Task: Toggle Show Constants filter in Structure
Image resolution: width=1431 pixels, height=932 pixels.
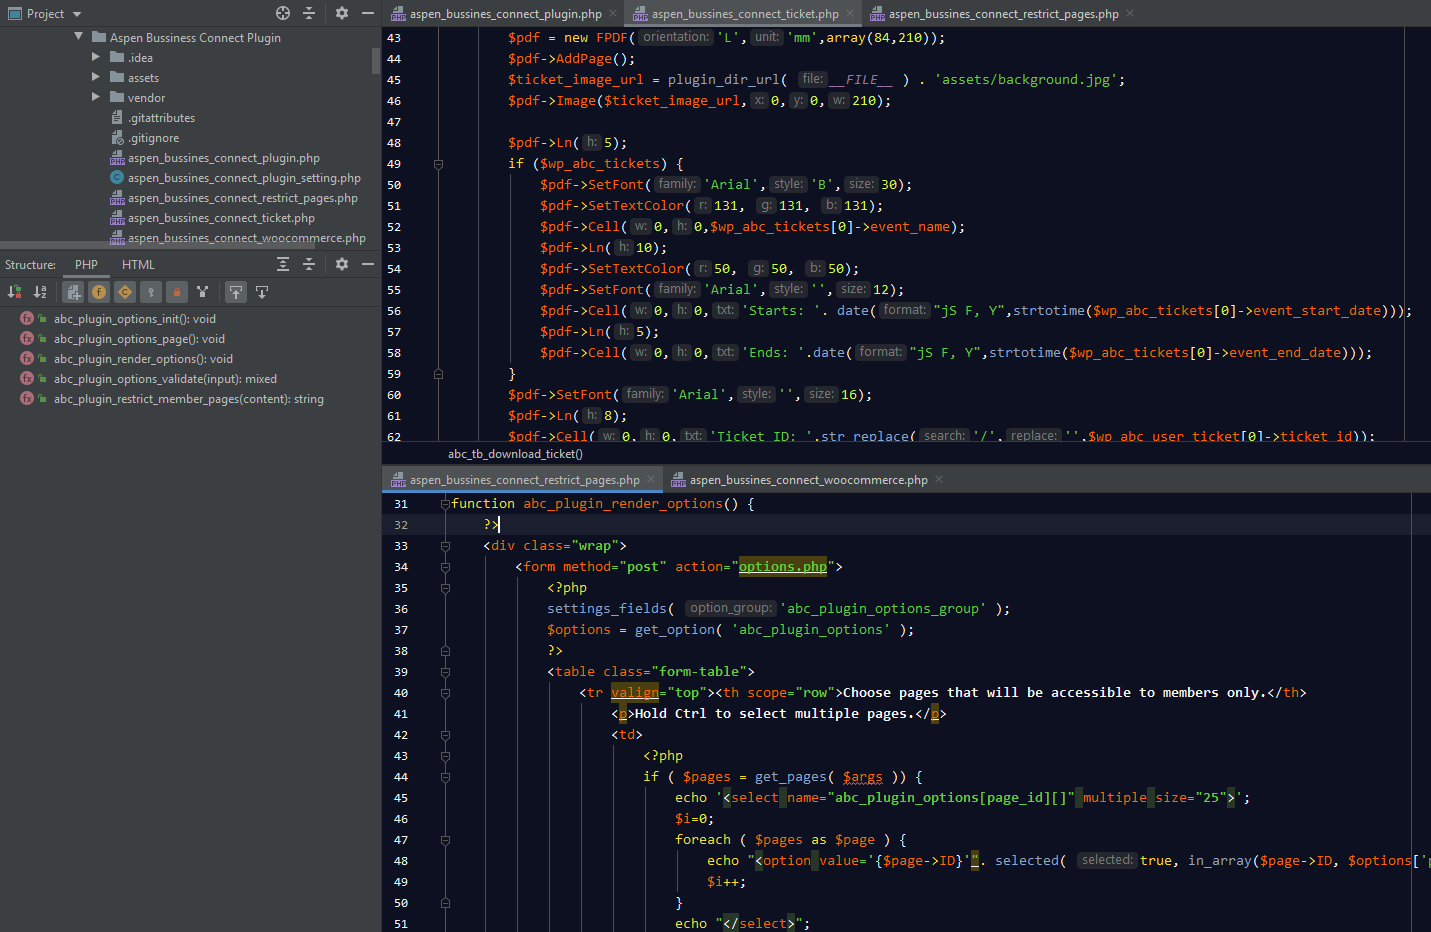Action: pos(125,292)
